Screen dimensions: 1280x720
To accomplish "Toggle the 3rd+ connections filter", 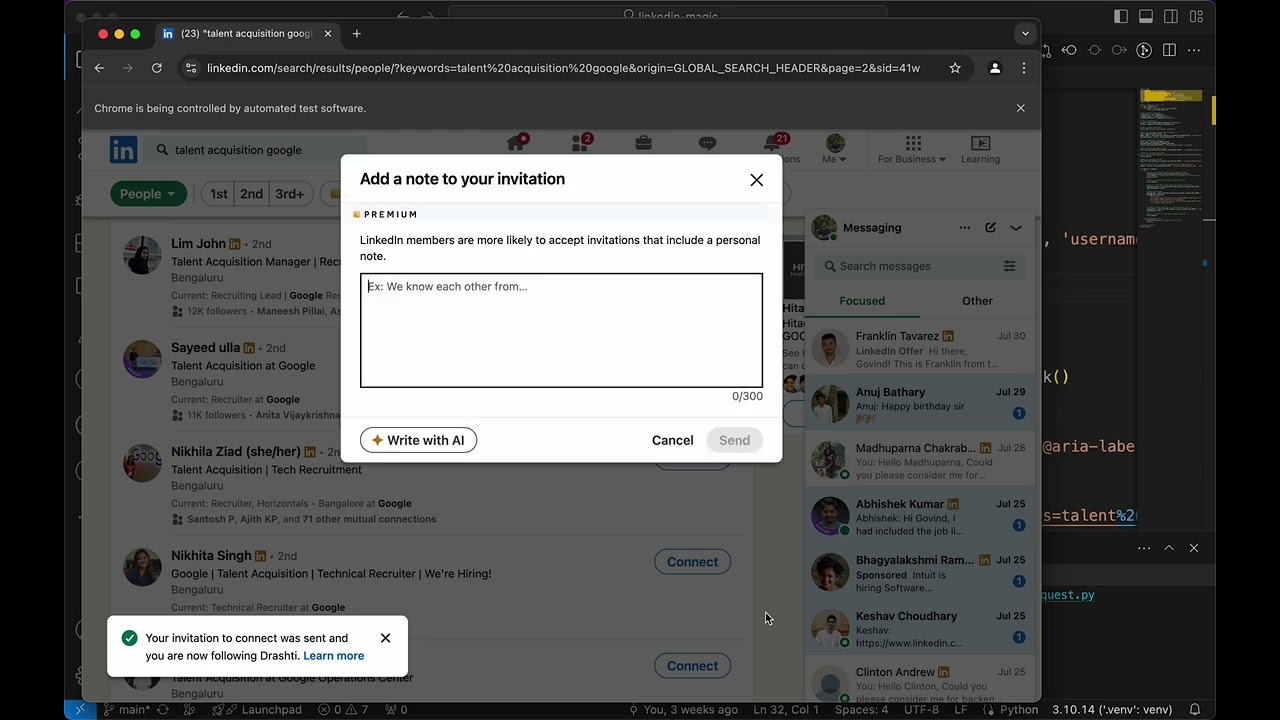I will point(290,194).
